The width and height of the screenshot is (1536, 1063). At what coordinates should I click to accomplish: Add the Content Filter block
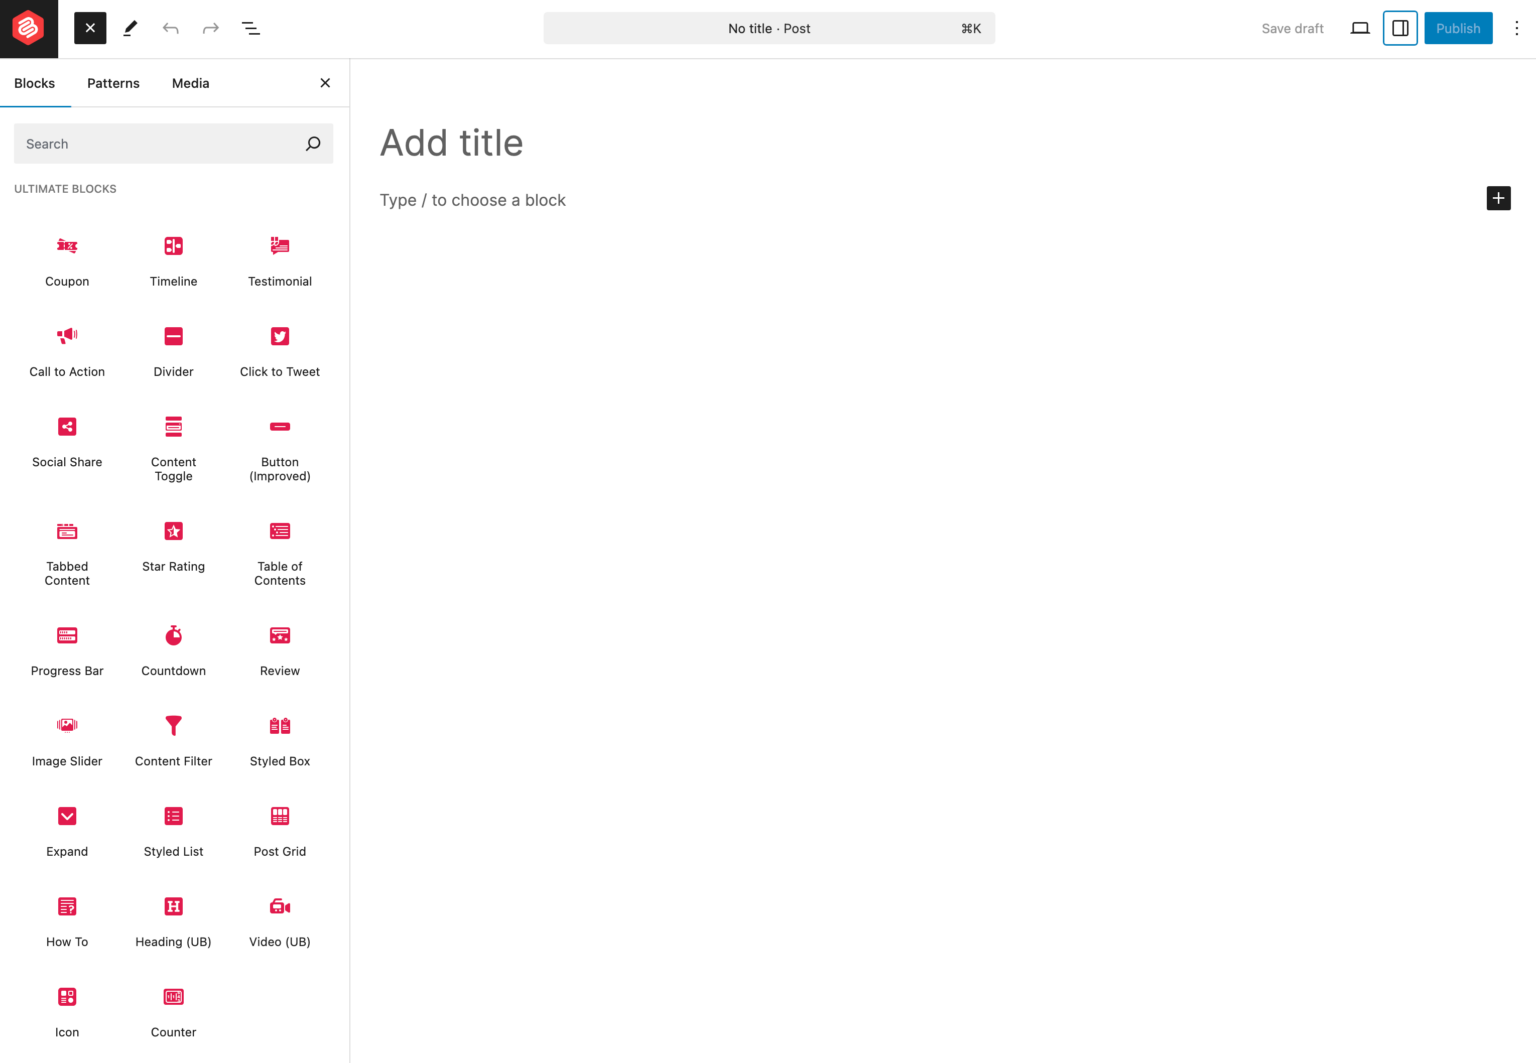click(x=173, y=740)
